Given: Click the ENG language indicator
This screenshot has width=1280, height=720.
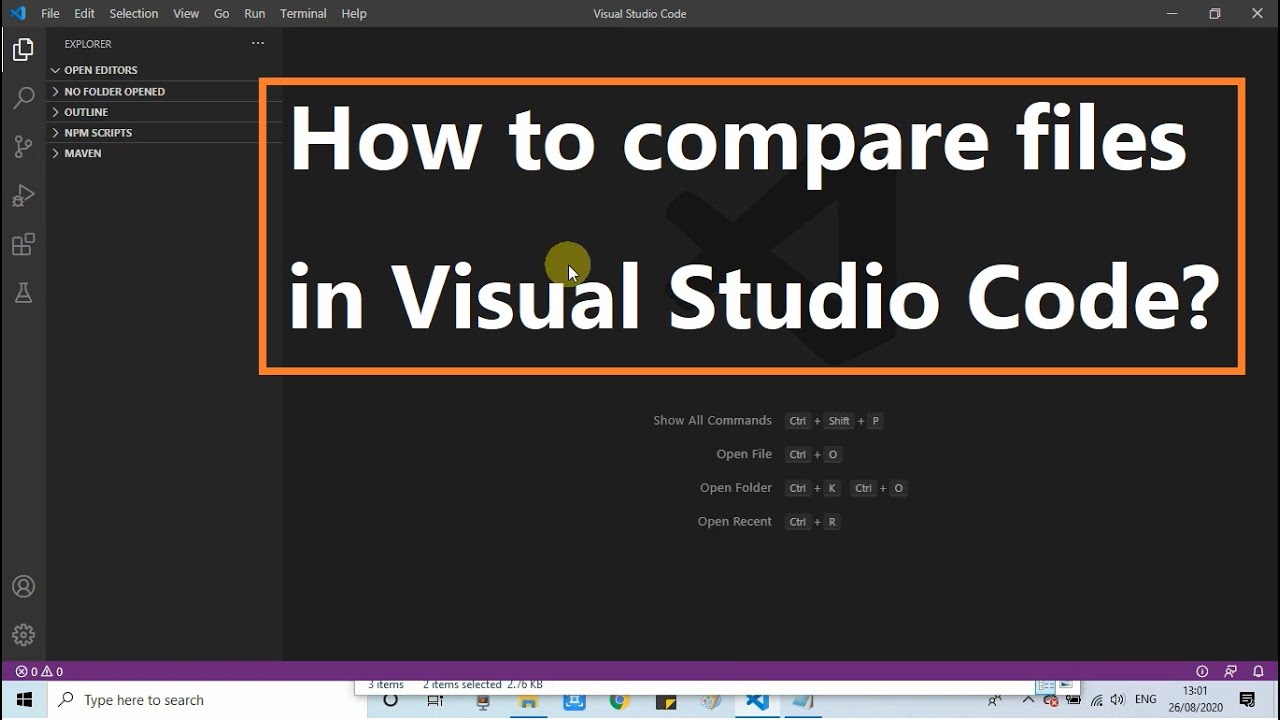Looking at the screenshot, I should (1146, 700).
